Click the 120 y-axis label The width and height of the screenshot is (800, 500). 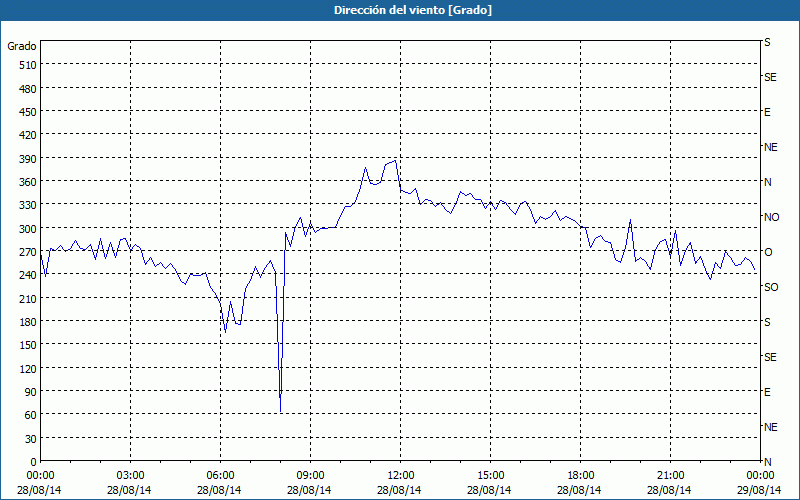28,368
